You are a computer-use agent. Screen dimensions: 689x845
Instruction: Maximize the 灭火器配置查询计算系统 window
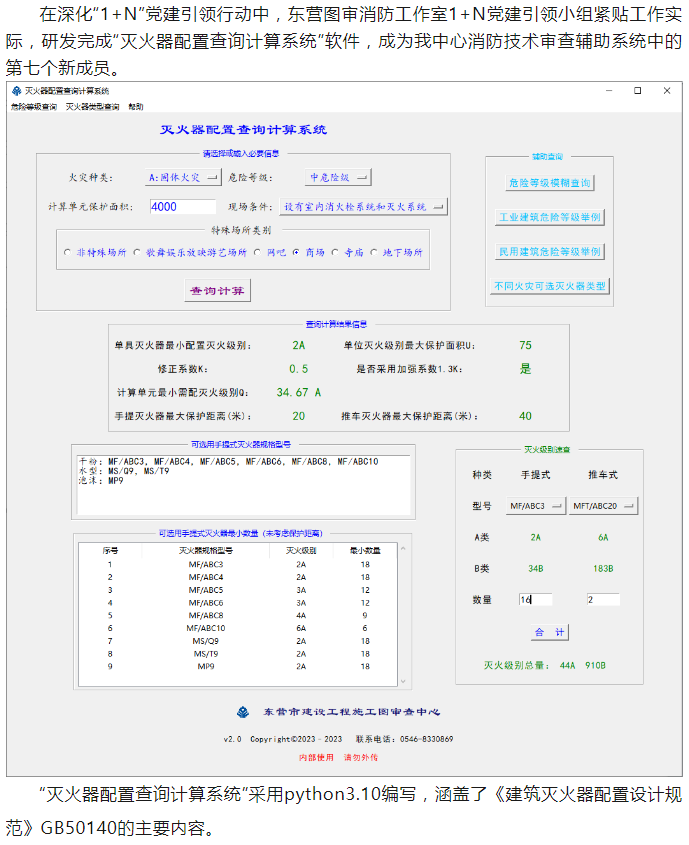pos(637,91)
